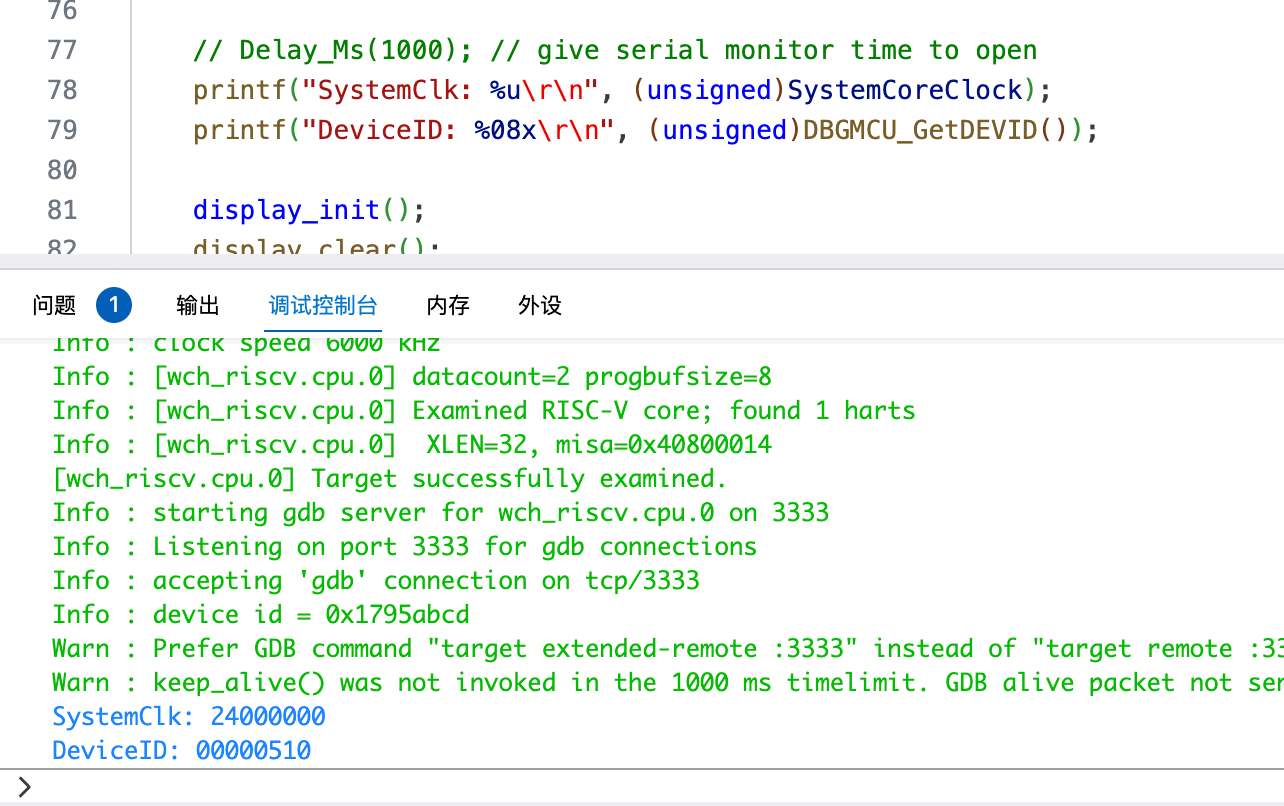Click the problems count badge showing 1
The height and width of the screenshot is (806, 1284).
tap(114, 305)
